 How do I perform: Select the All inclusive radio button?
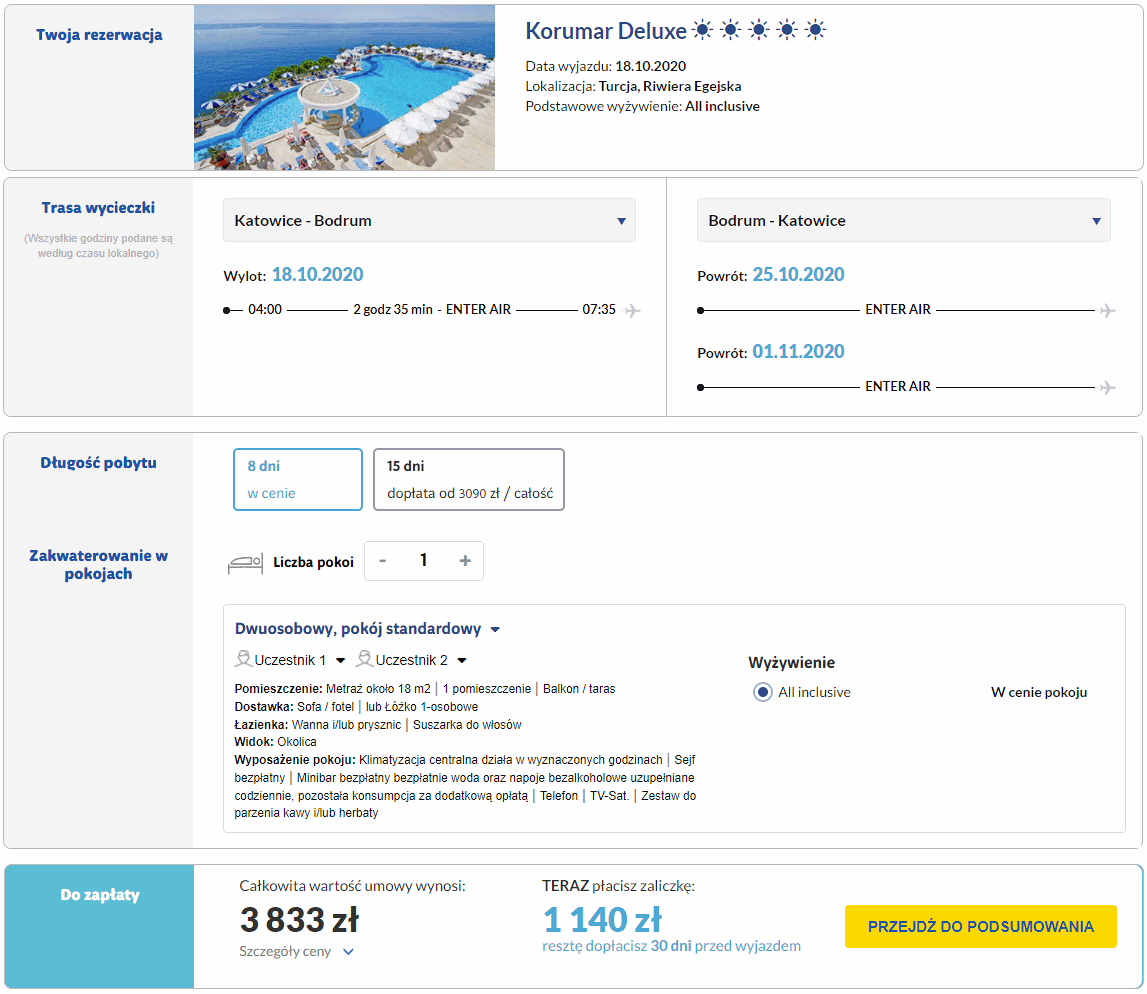click(763, 692)
